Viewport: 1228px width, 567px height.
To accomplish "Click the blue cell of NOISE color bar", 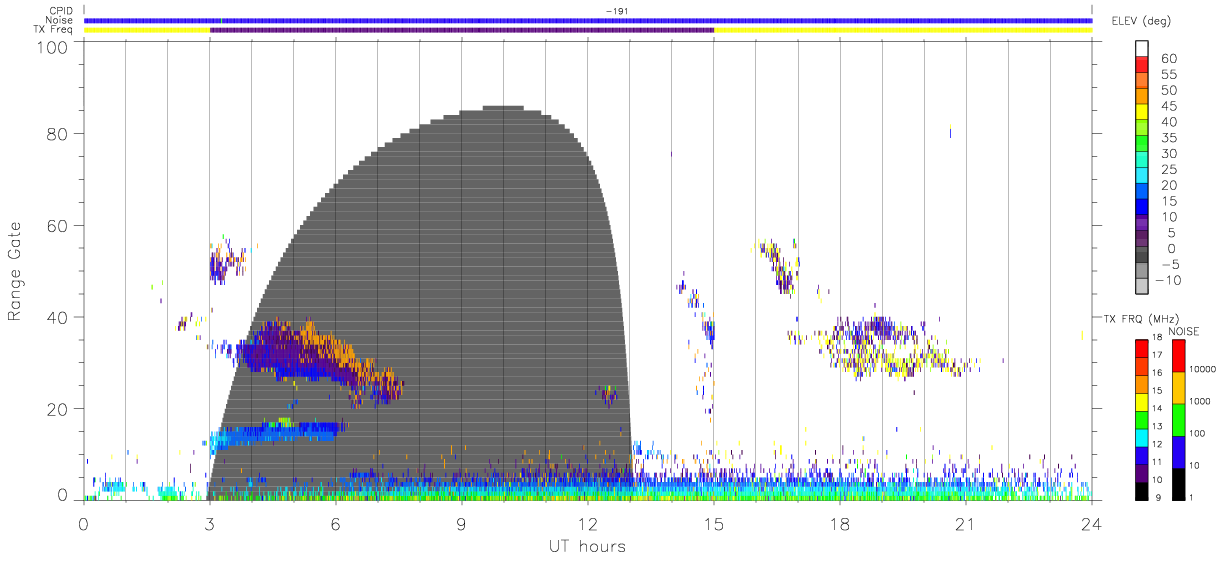I will point(1177,450).
